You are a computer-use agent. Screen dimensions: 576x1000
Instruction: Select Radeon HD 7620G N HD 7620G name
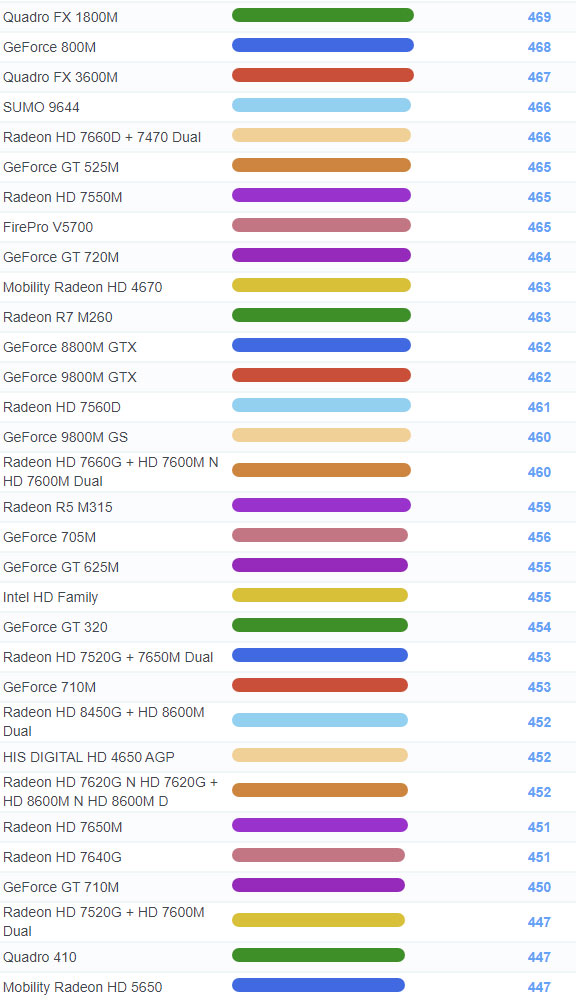[110, 791]
